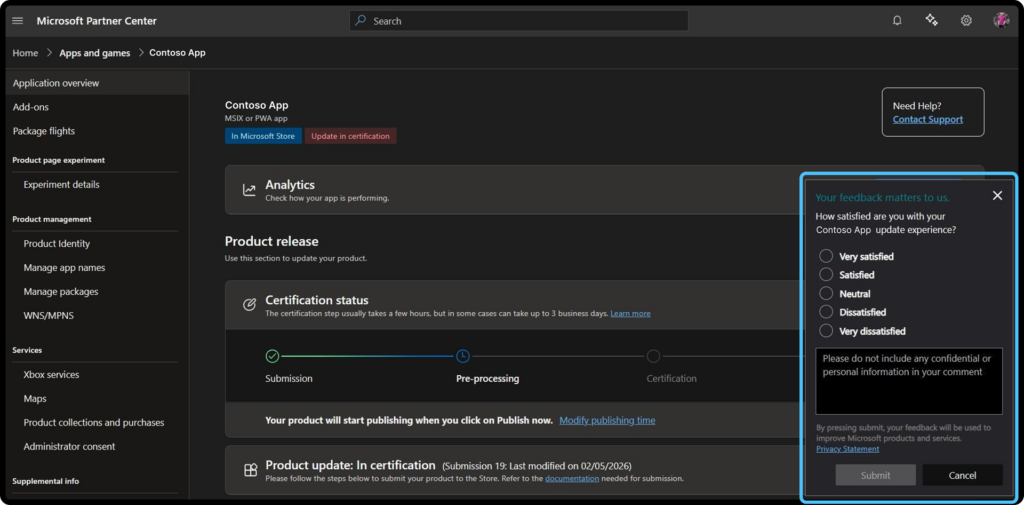Open Manage packages page
This screenshot has width=1024, height=505.
coord(61,292)
